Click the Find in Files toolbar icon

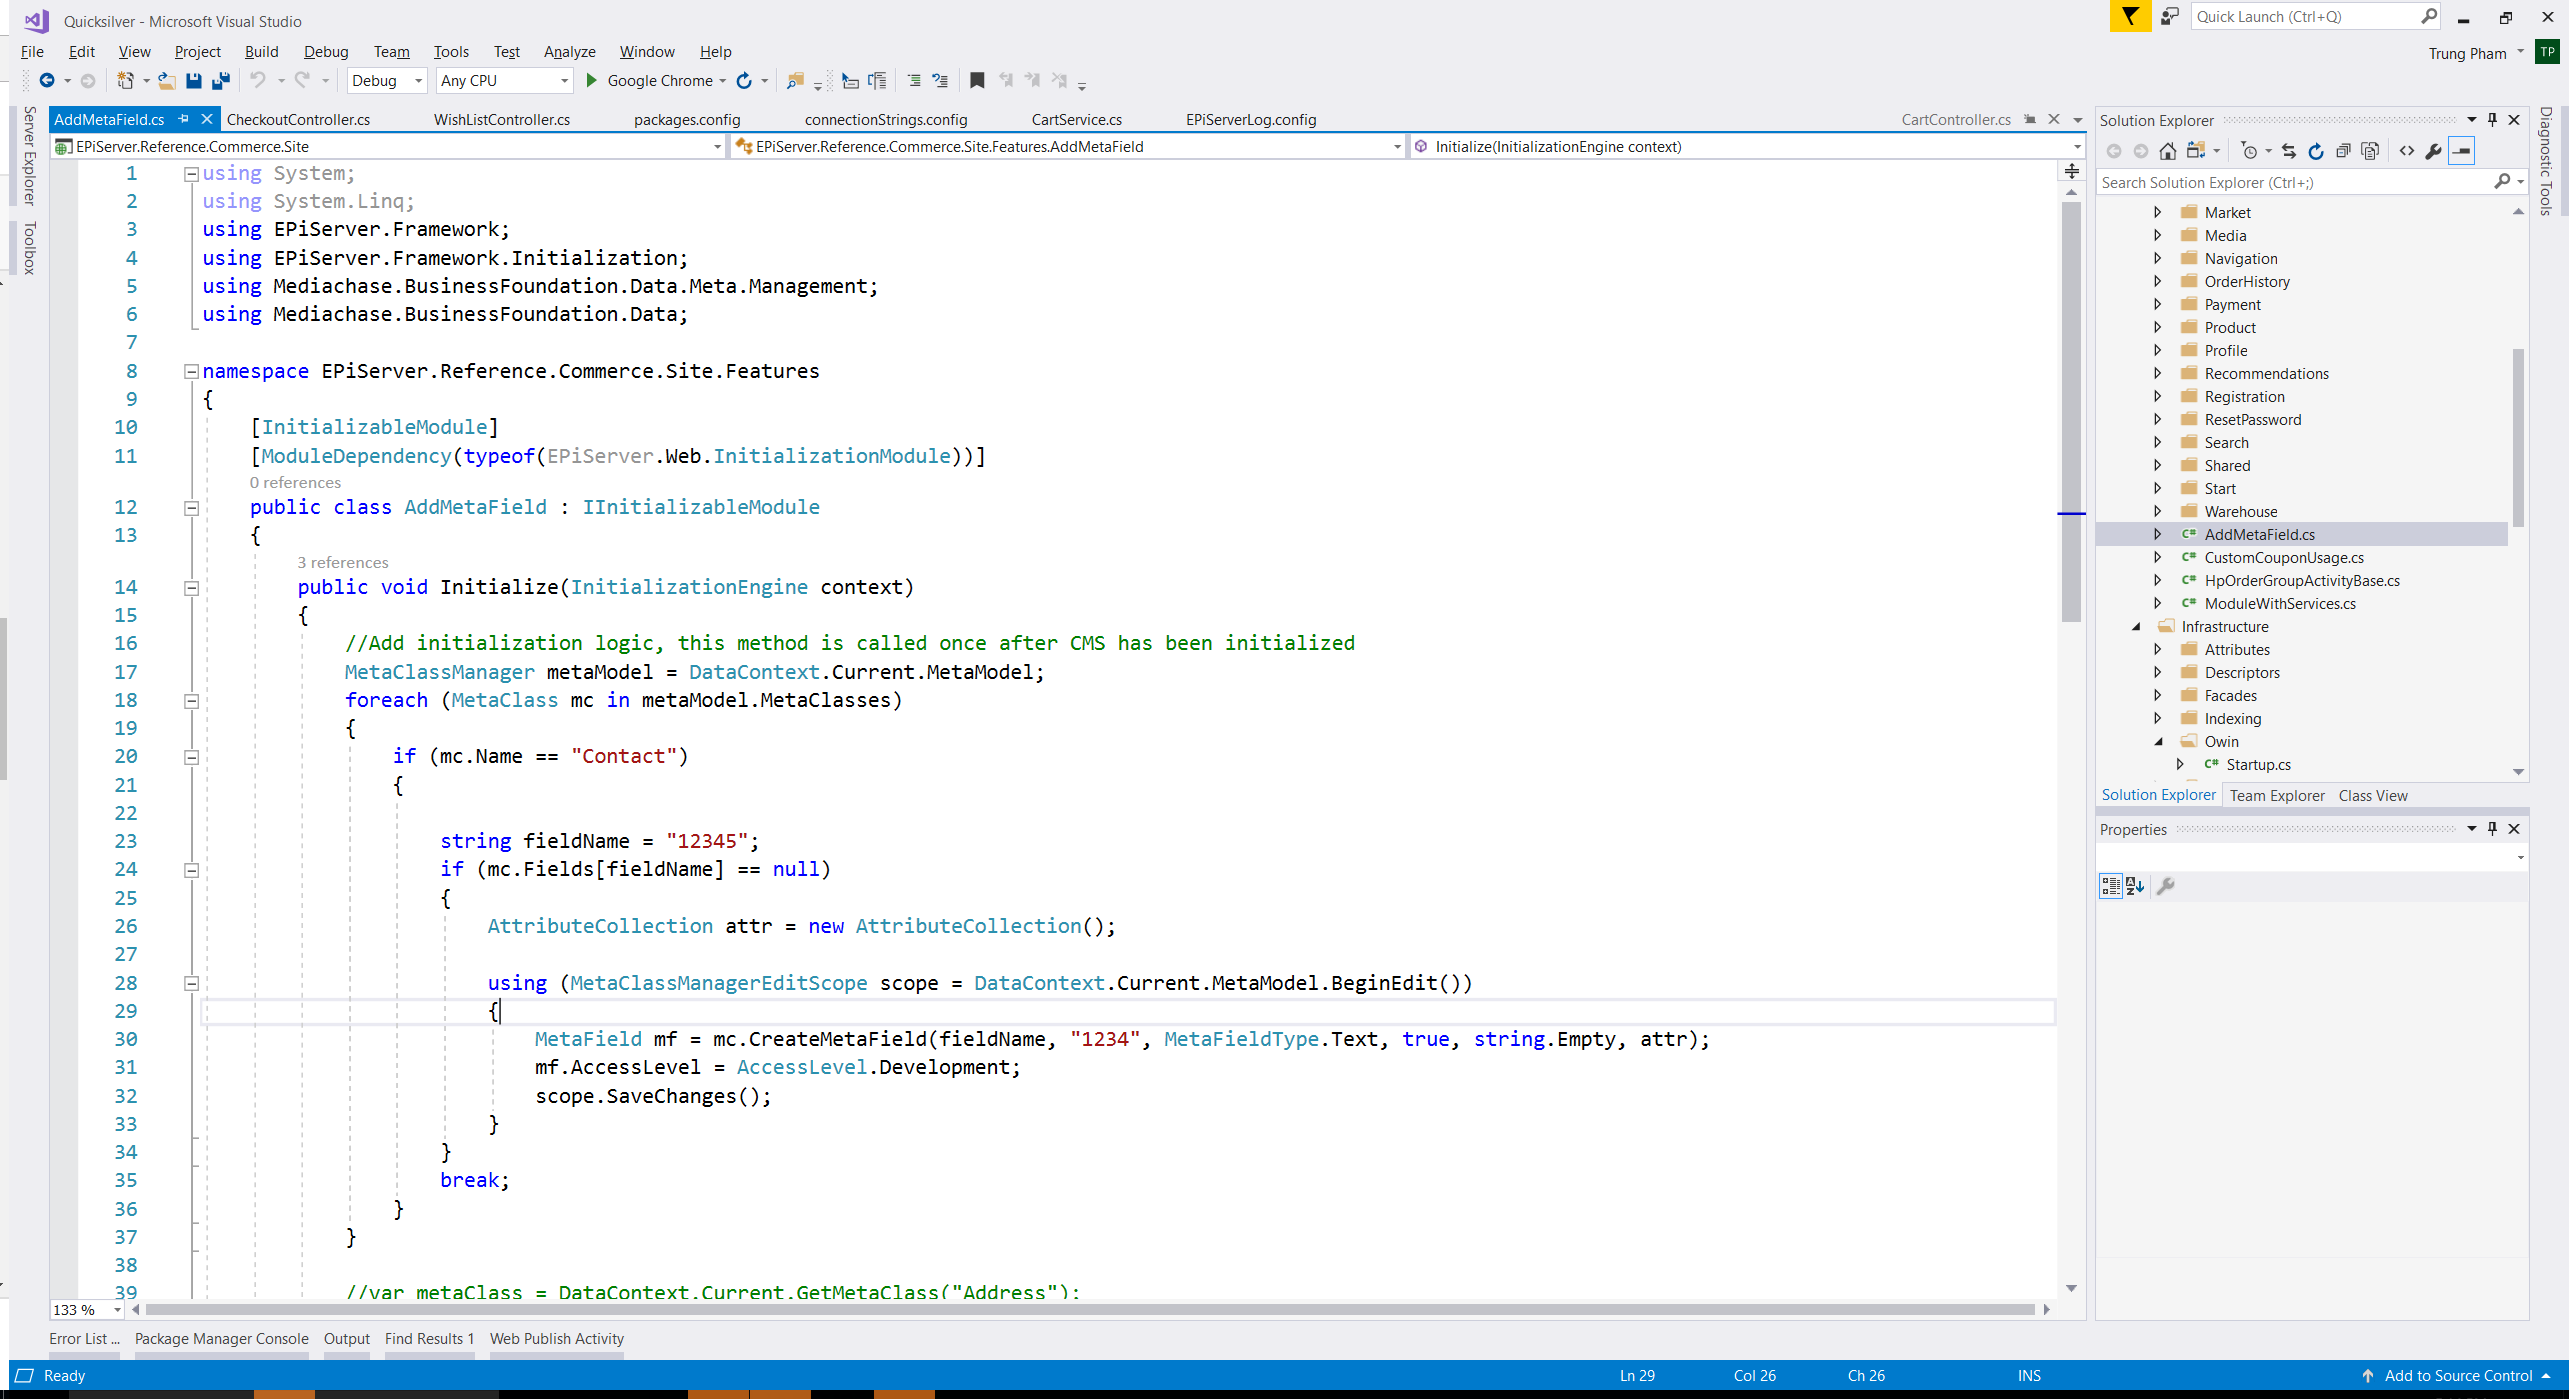[795, 81]
